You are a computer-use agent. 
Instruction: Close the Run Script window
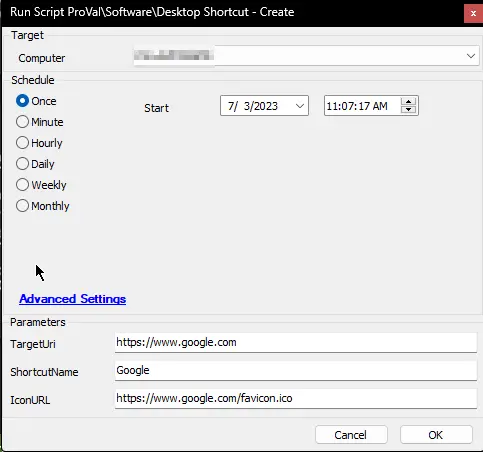click(473, 14)
